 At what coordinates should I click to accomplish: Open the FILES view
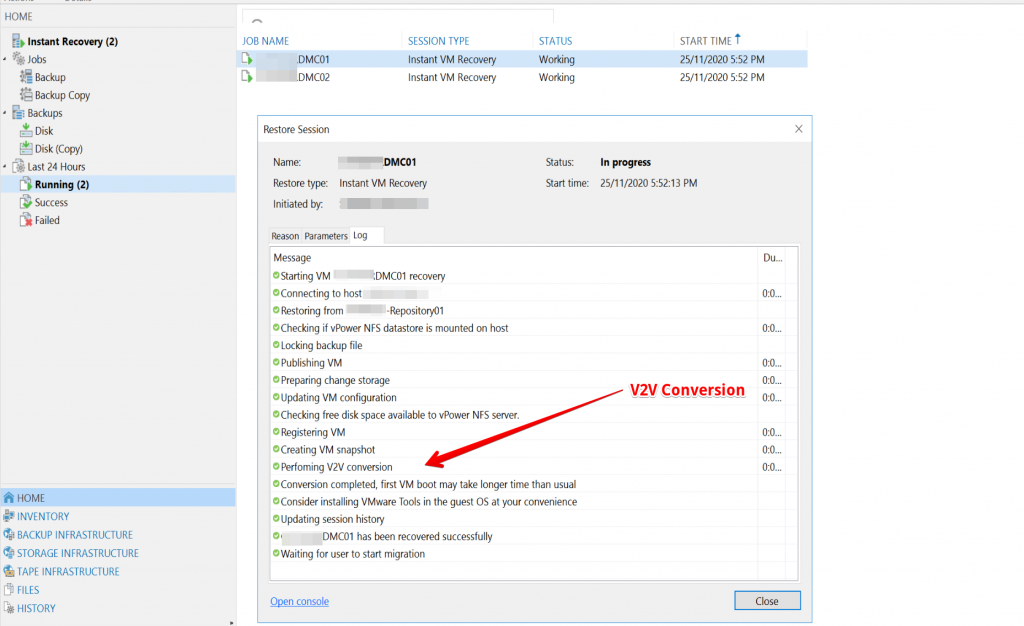click(x=28, y=589)
